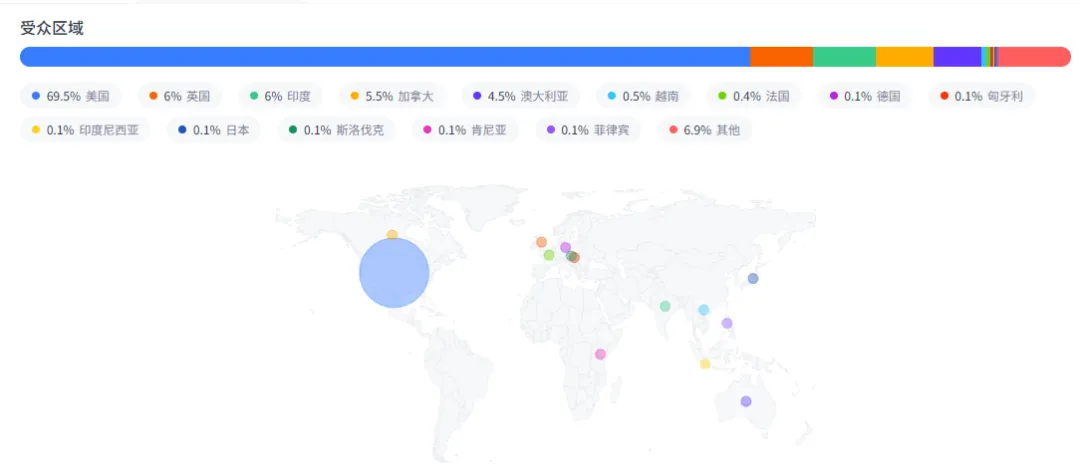Select the 0.1% 肯尼亚 legend chip

point(465,130)
